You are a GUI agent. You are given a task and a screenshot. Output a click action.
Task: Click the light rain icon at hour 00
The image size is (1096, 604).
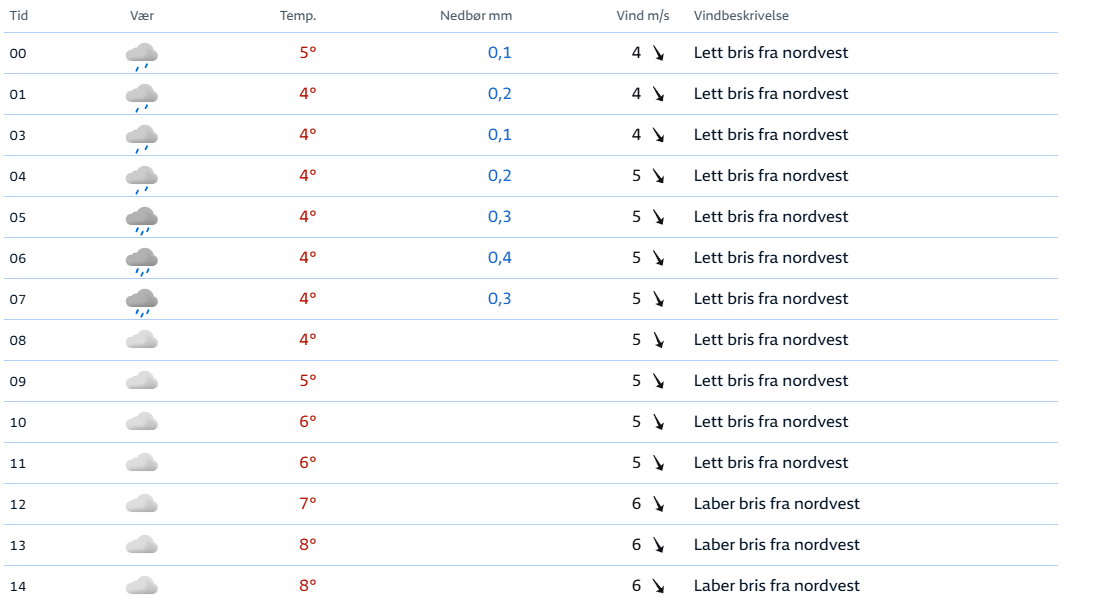click(141, 55)
